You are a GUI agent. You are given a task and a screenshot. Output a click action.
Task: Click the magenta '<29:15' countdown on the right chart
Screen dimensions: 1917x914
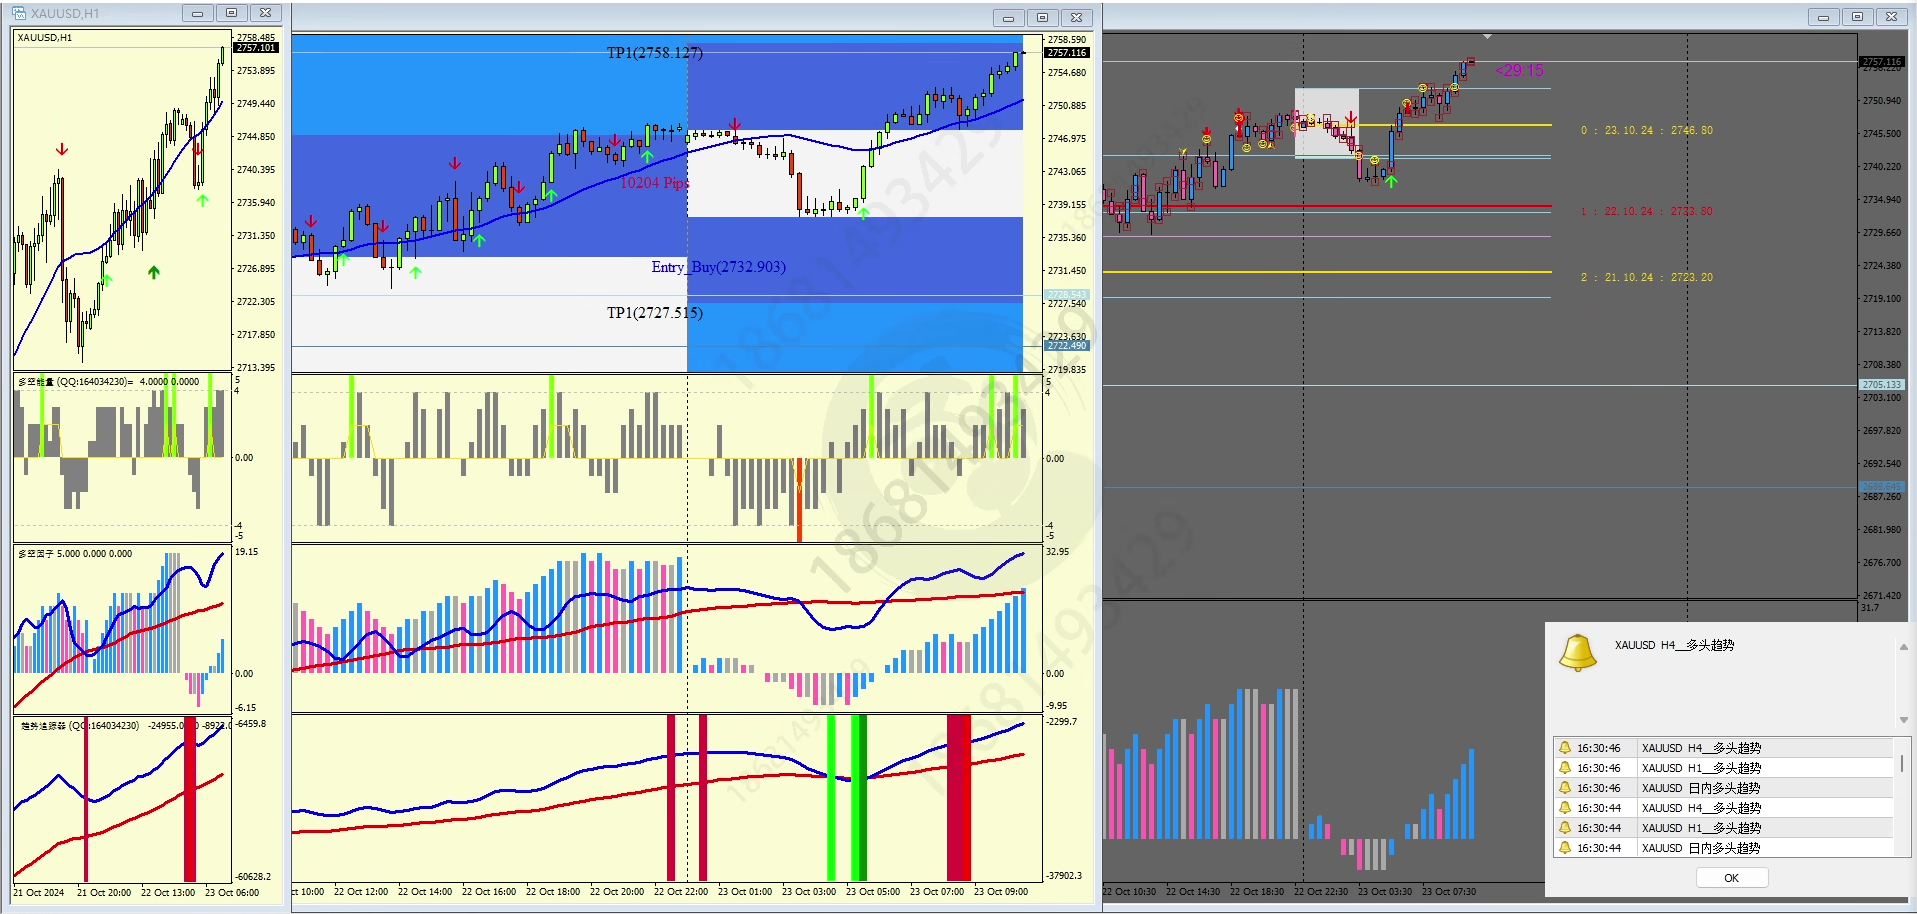tap(1519, 70)
